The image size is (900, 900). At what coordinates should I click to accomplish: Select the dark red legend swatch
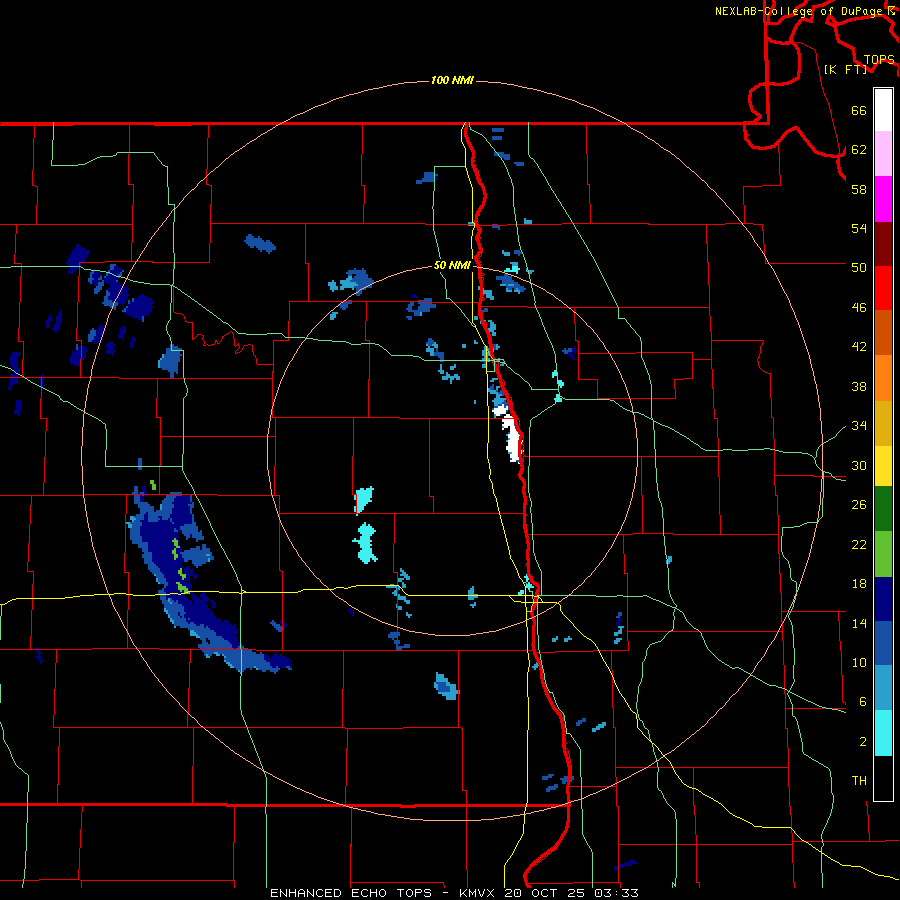point(883,244)
